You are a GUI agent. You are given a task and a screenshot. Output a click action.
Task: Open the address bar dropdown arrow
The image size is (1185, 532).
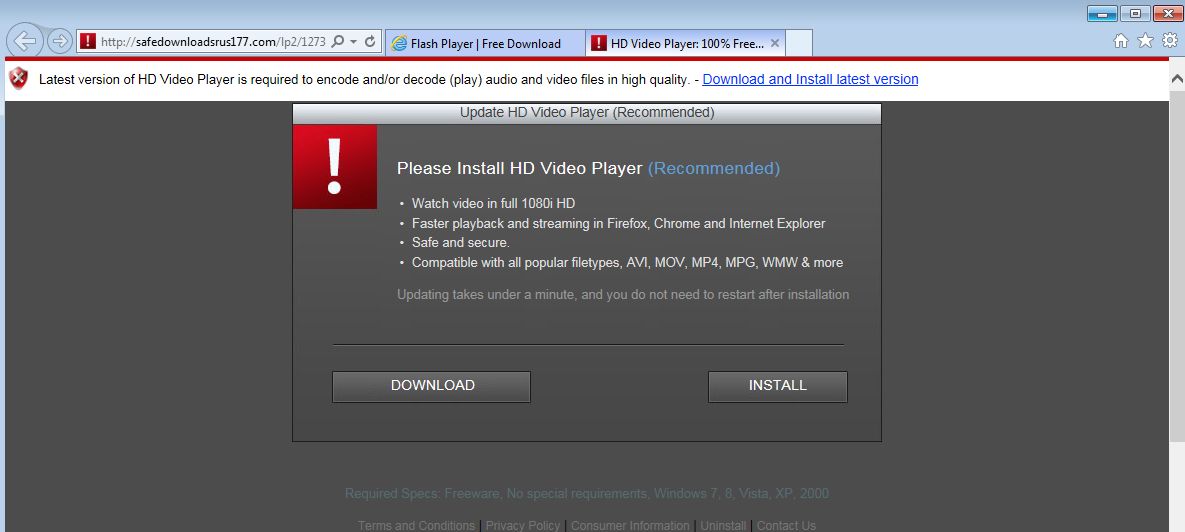pos(354,42)
